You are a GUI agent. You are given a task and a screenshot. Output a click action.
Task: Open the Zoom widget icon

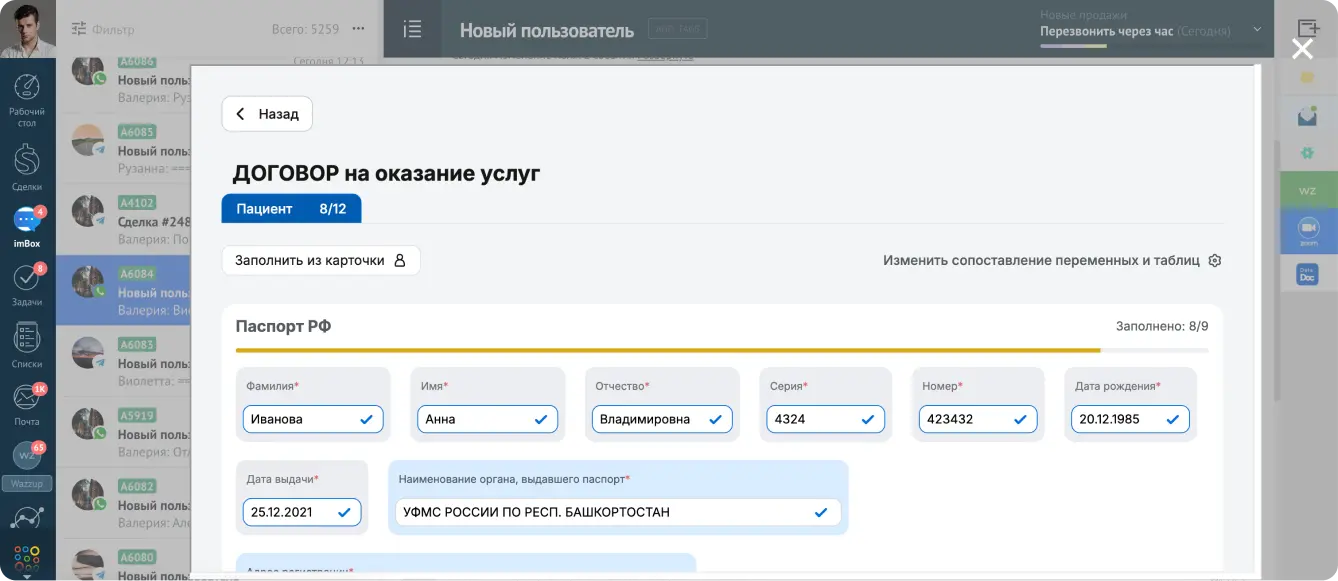[x=1307, y=229]
